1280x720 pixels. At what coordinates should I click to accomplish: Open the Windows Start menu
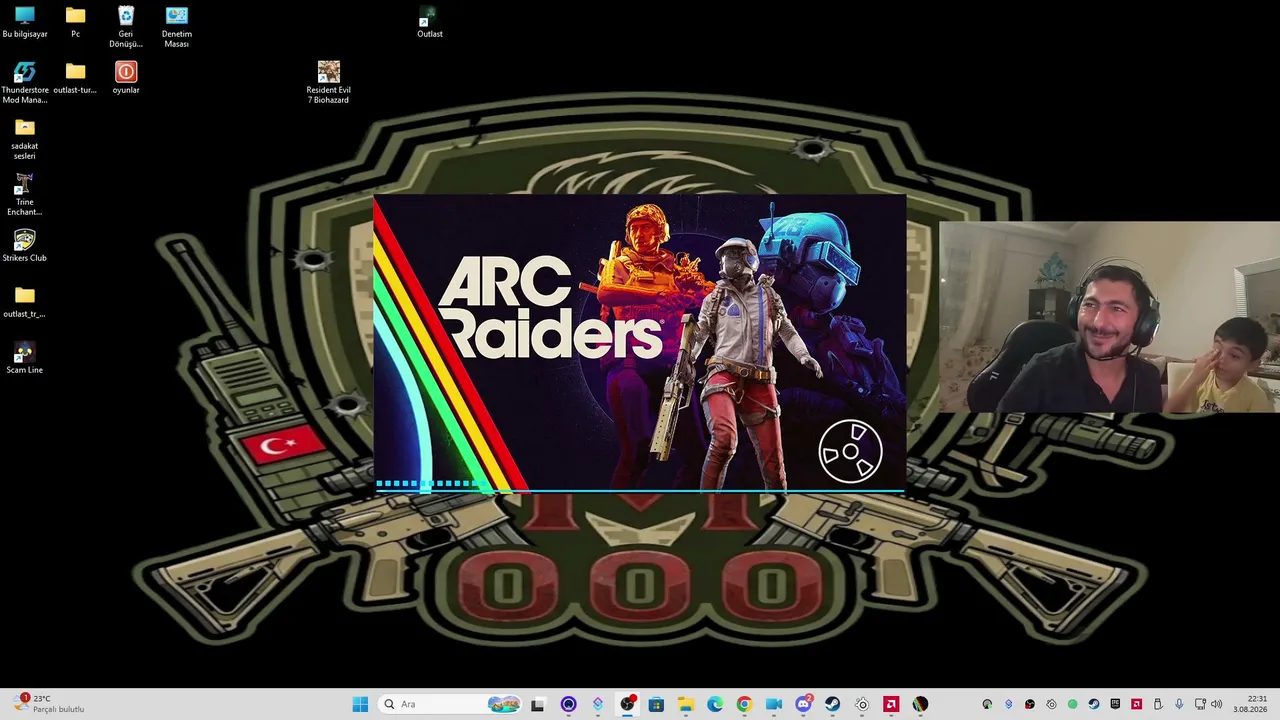pos(360,704)
